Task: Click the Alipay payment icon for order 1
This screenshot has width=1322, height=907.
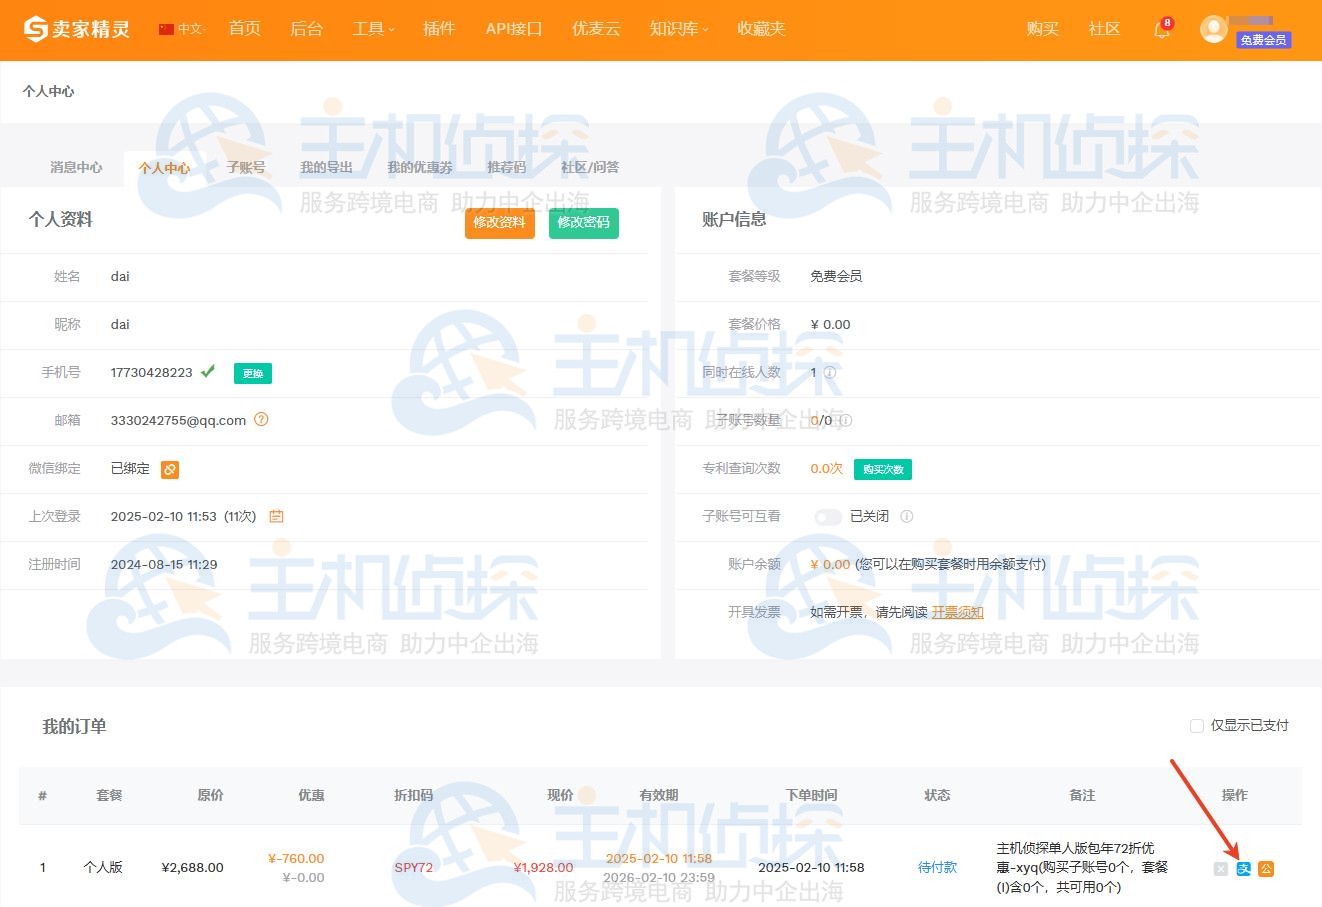Action: [x=1242, y=869]
